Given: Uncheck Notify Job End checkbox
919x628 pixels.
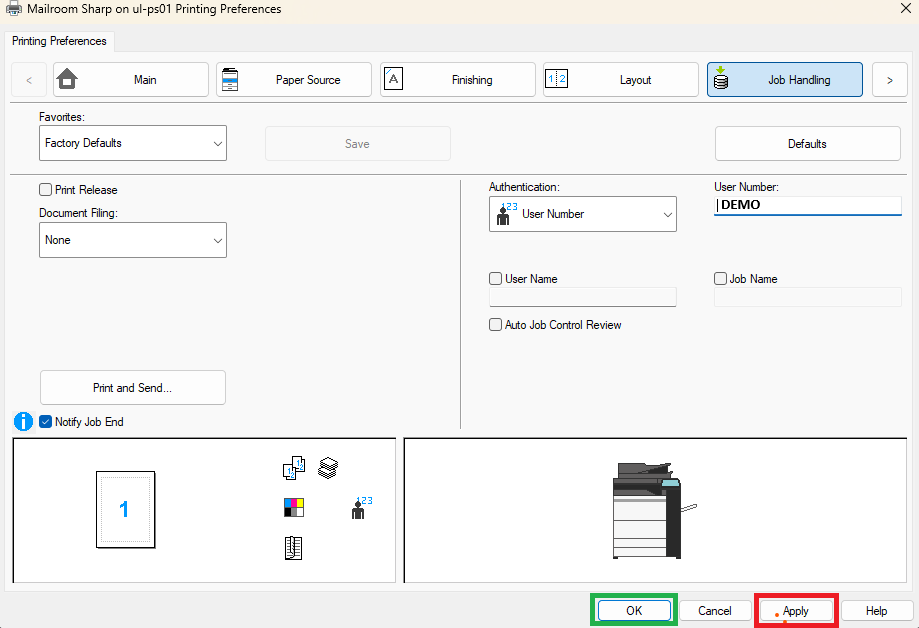Looking at the screenshot, I should pos(46,422).
